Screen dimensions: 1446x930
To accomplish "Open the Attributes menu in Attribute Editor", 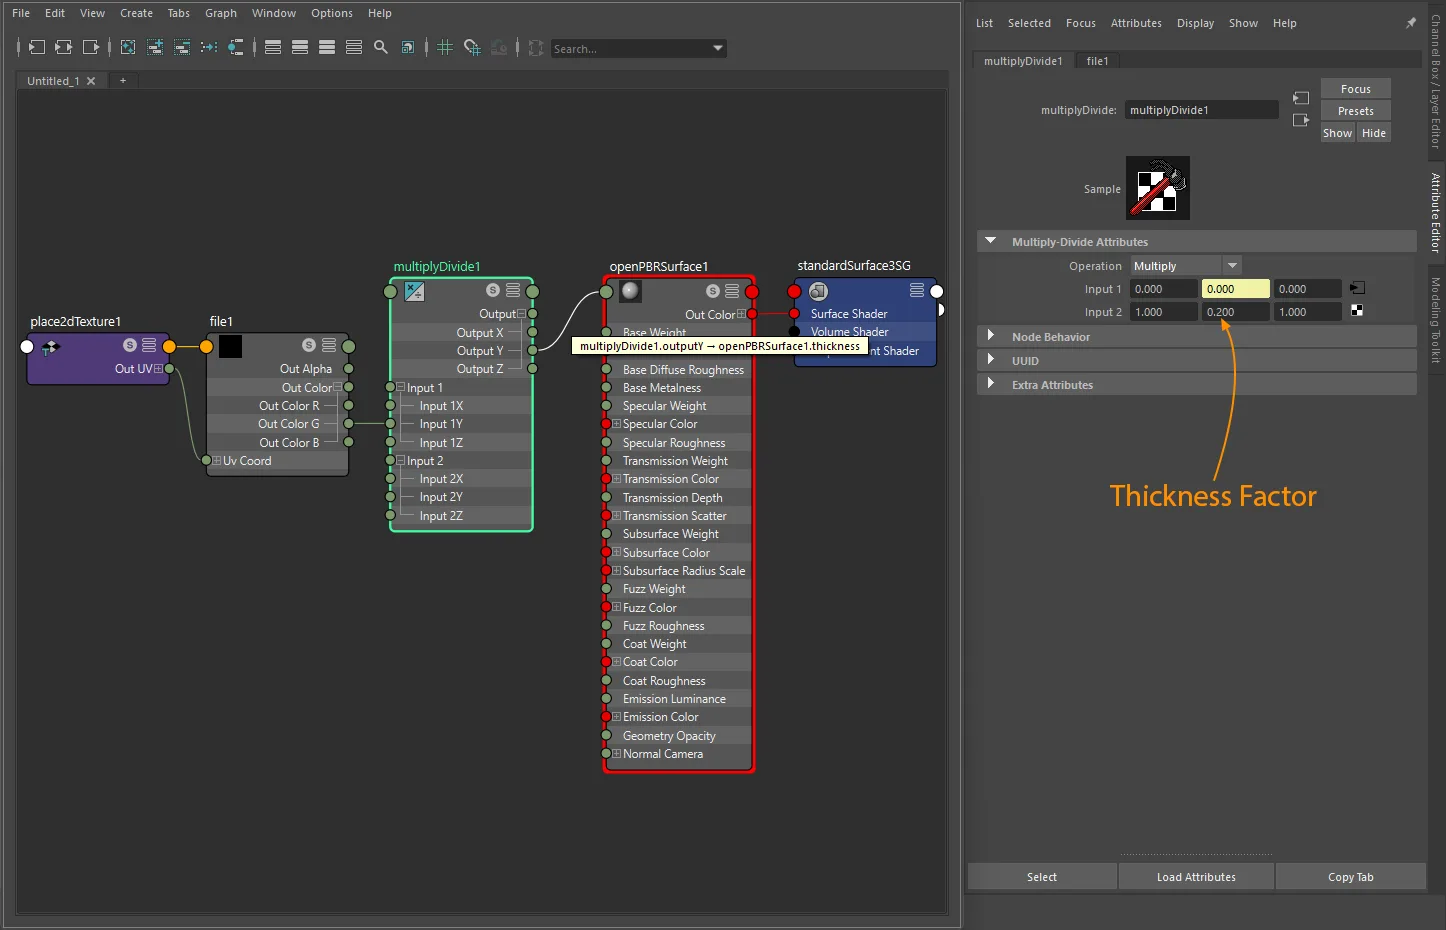I will 1136,23.
